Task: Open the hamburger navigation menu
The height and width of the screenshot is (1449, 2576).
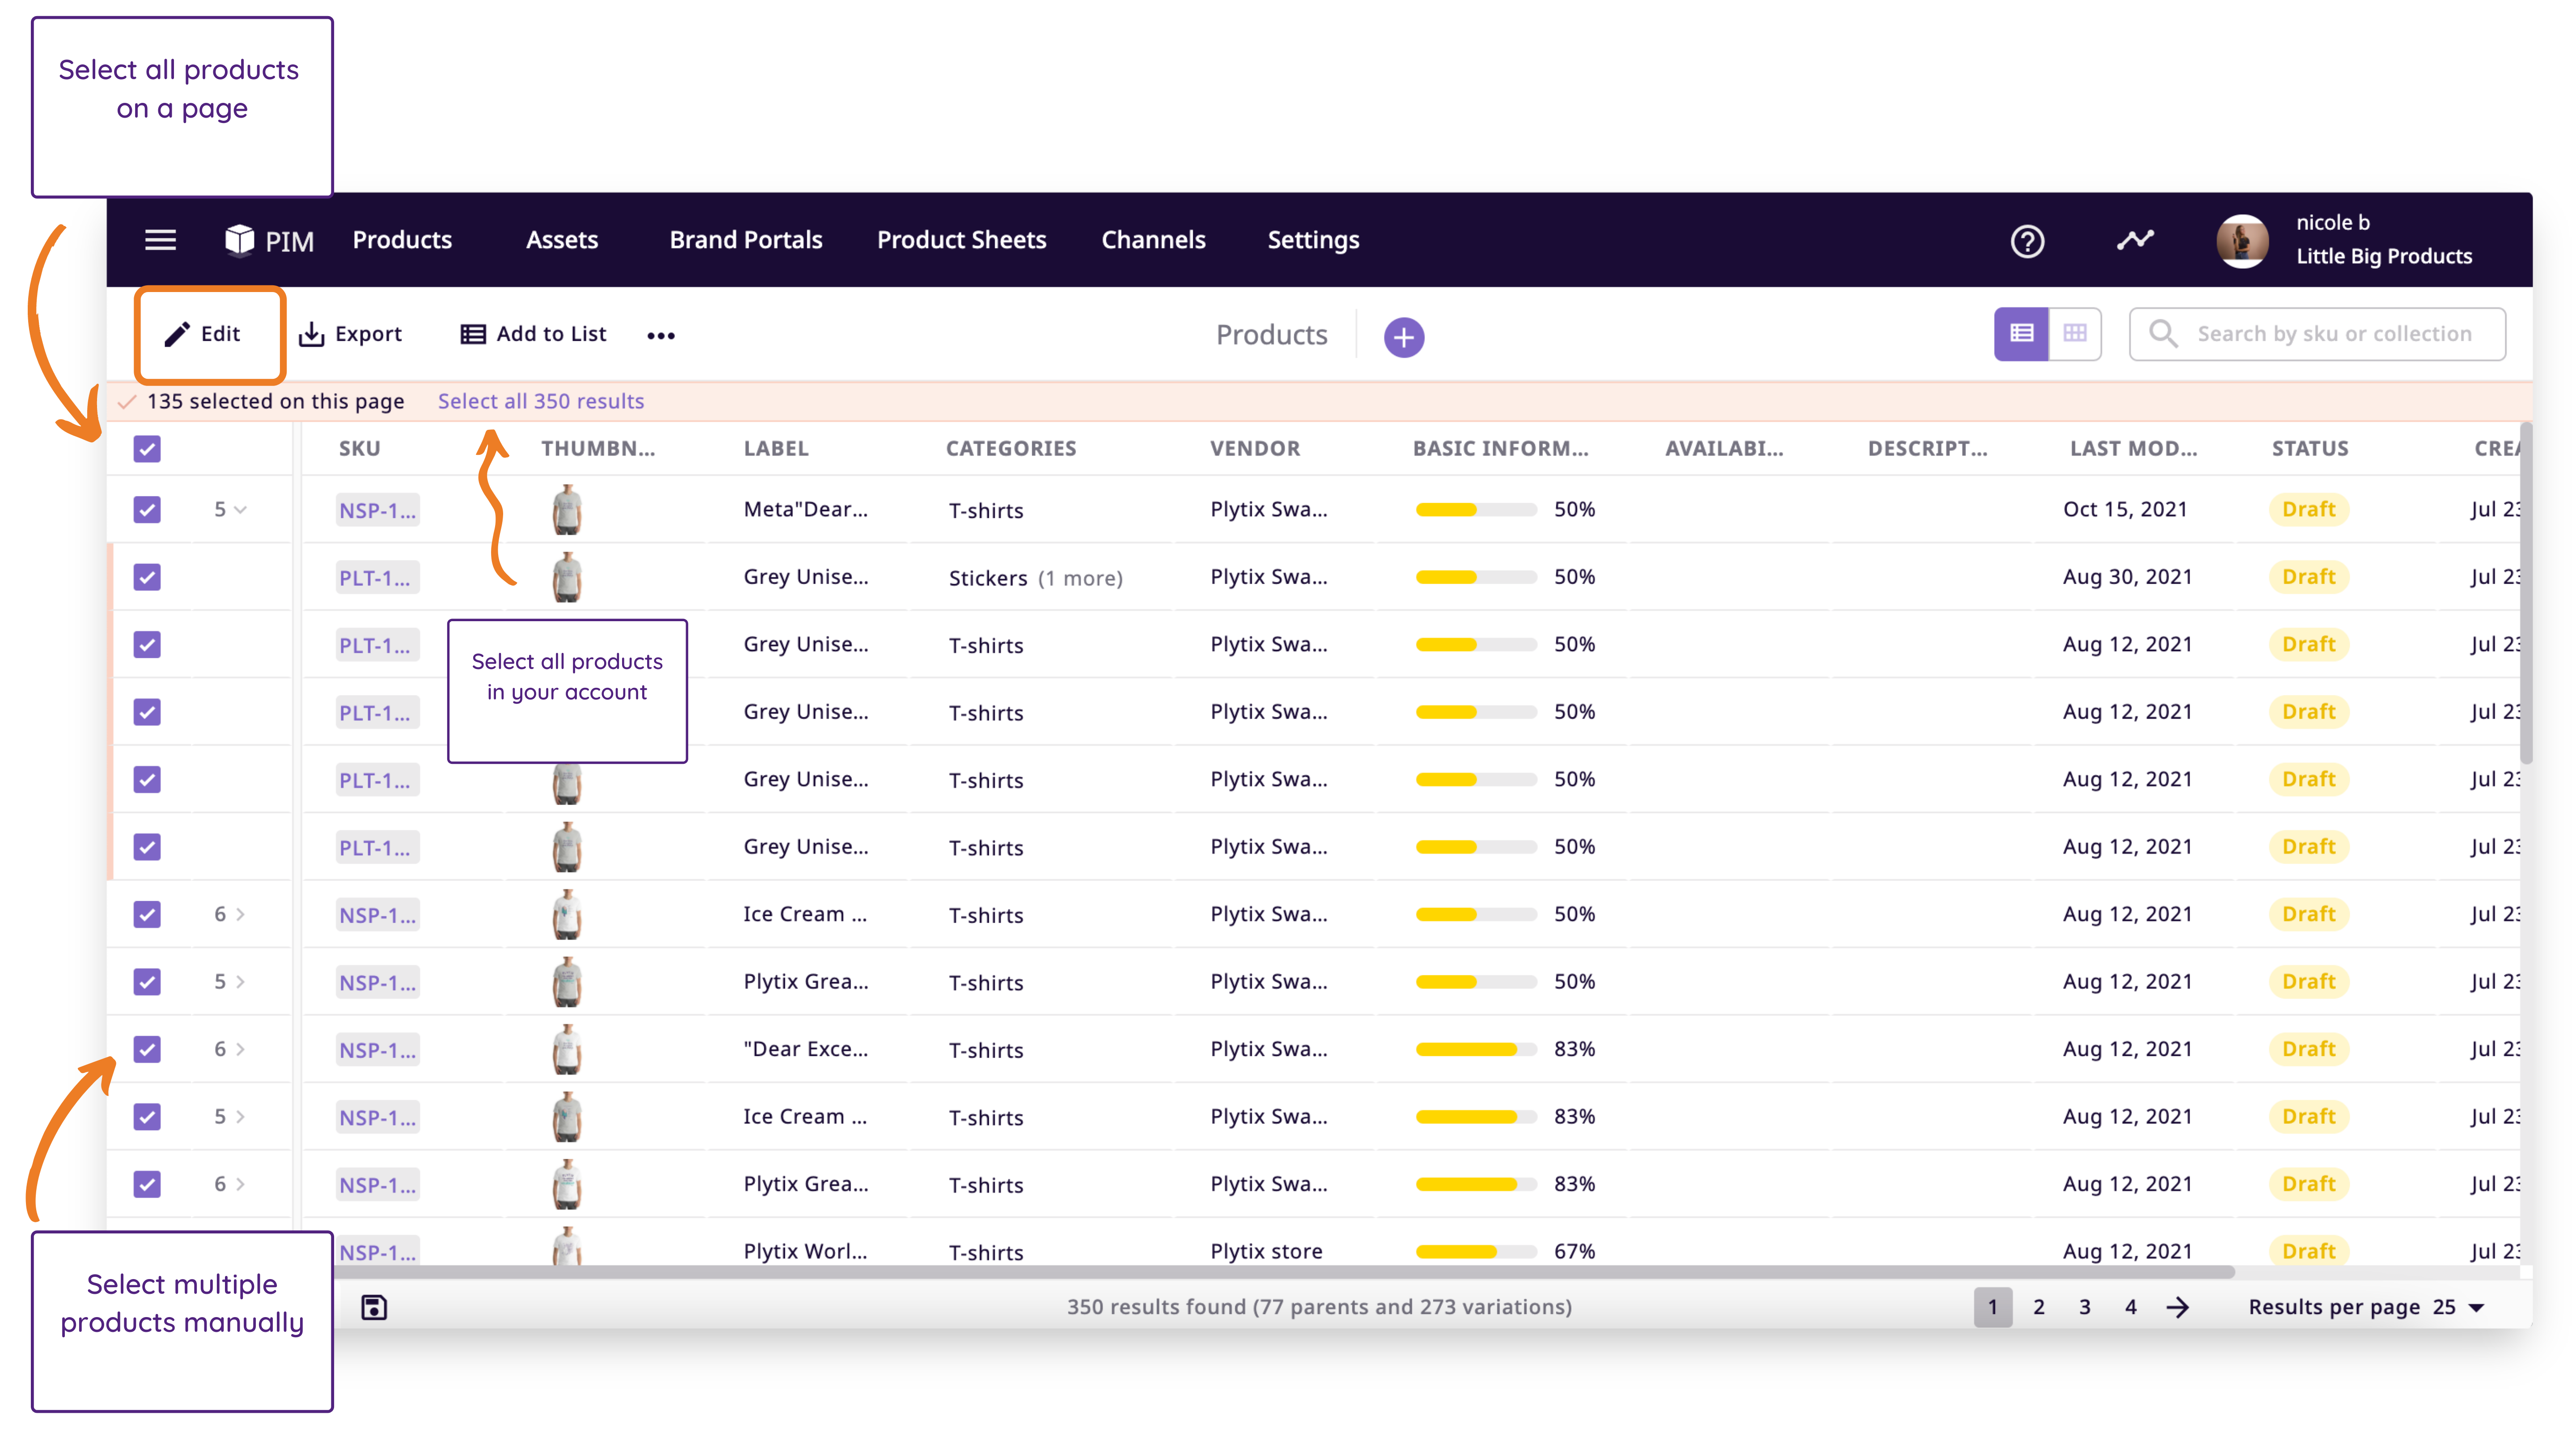Action: click(x=160, y=240)
